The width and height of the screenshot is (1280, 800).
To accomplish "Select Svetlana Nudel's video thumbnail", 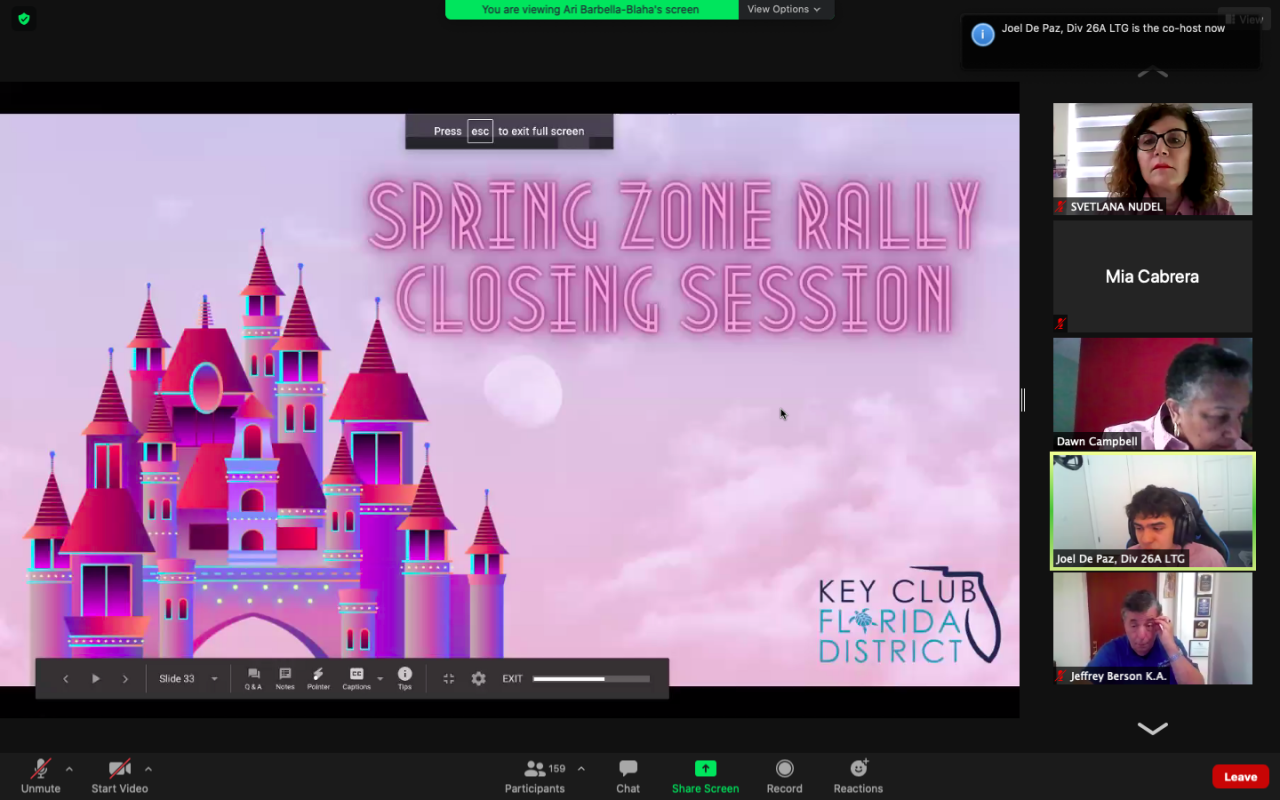I will 1152,159.
